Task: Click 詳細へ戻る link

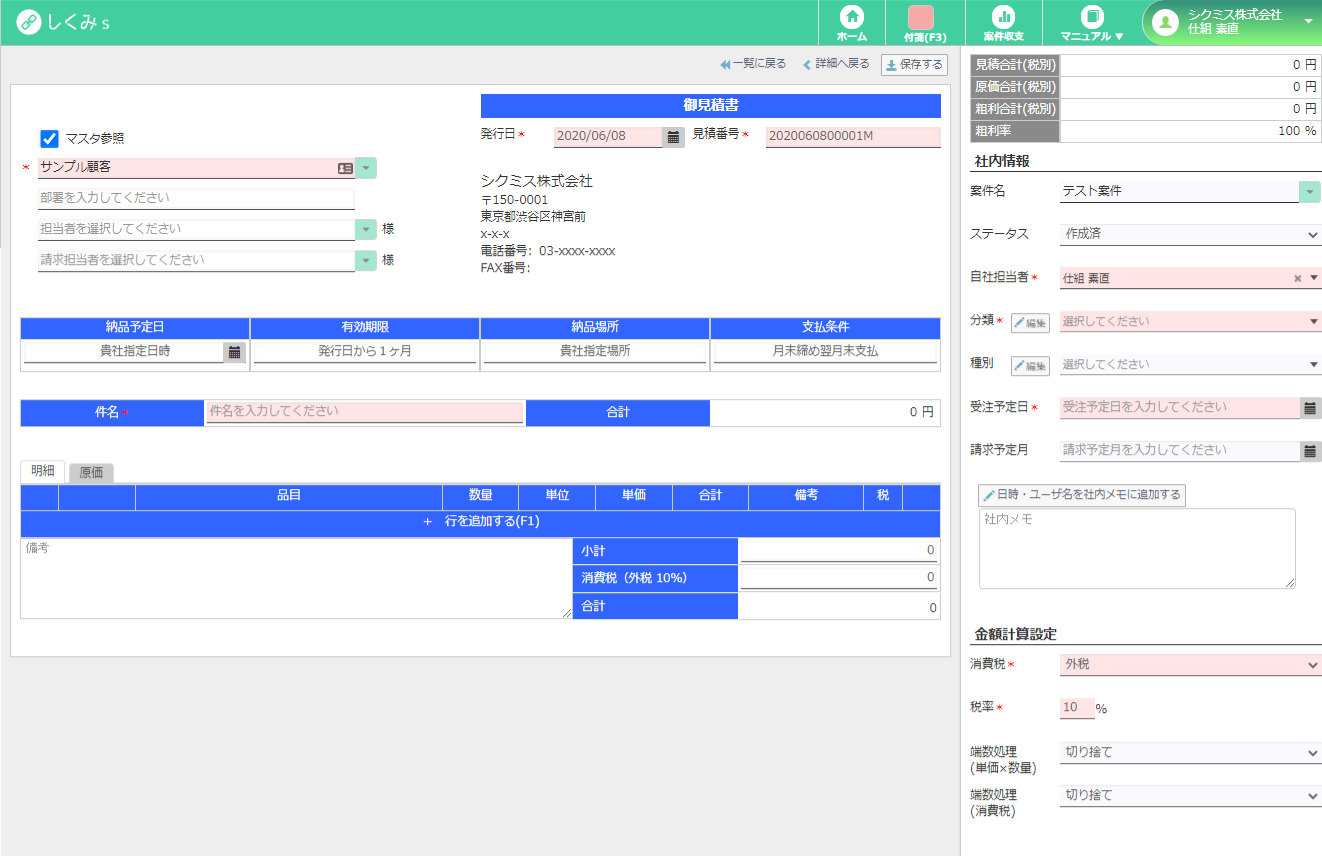Action: pyautogui.click(x=836, y=64)
